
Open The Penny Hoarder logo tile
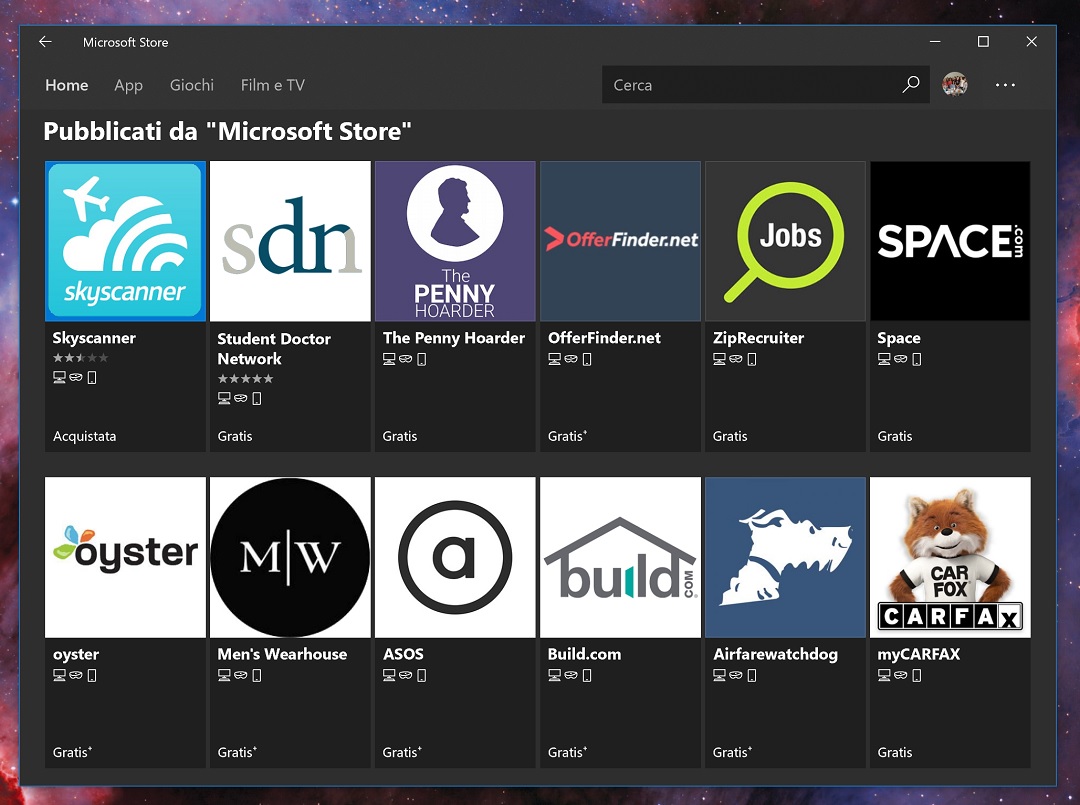(x=455, y=241)
